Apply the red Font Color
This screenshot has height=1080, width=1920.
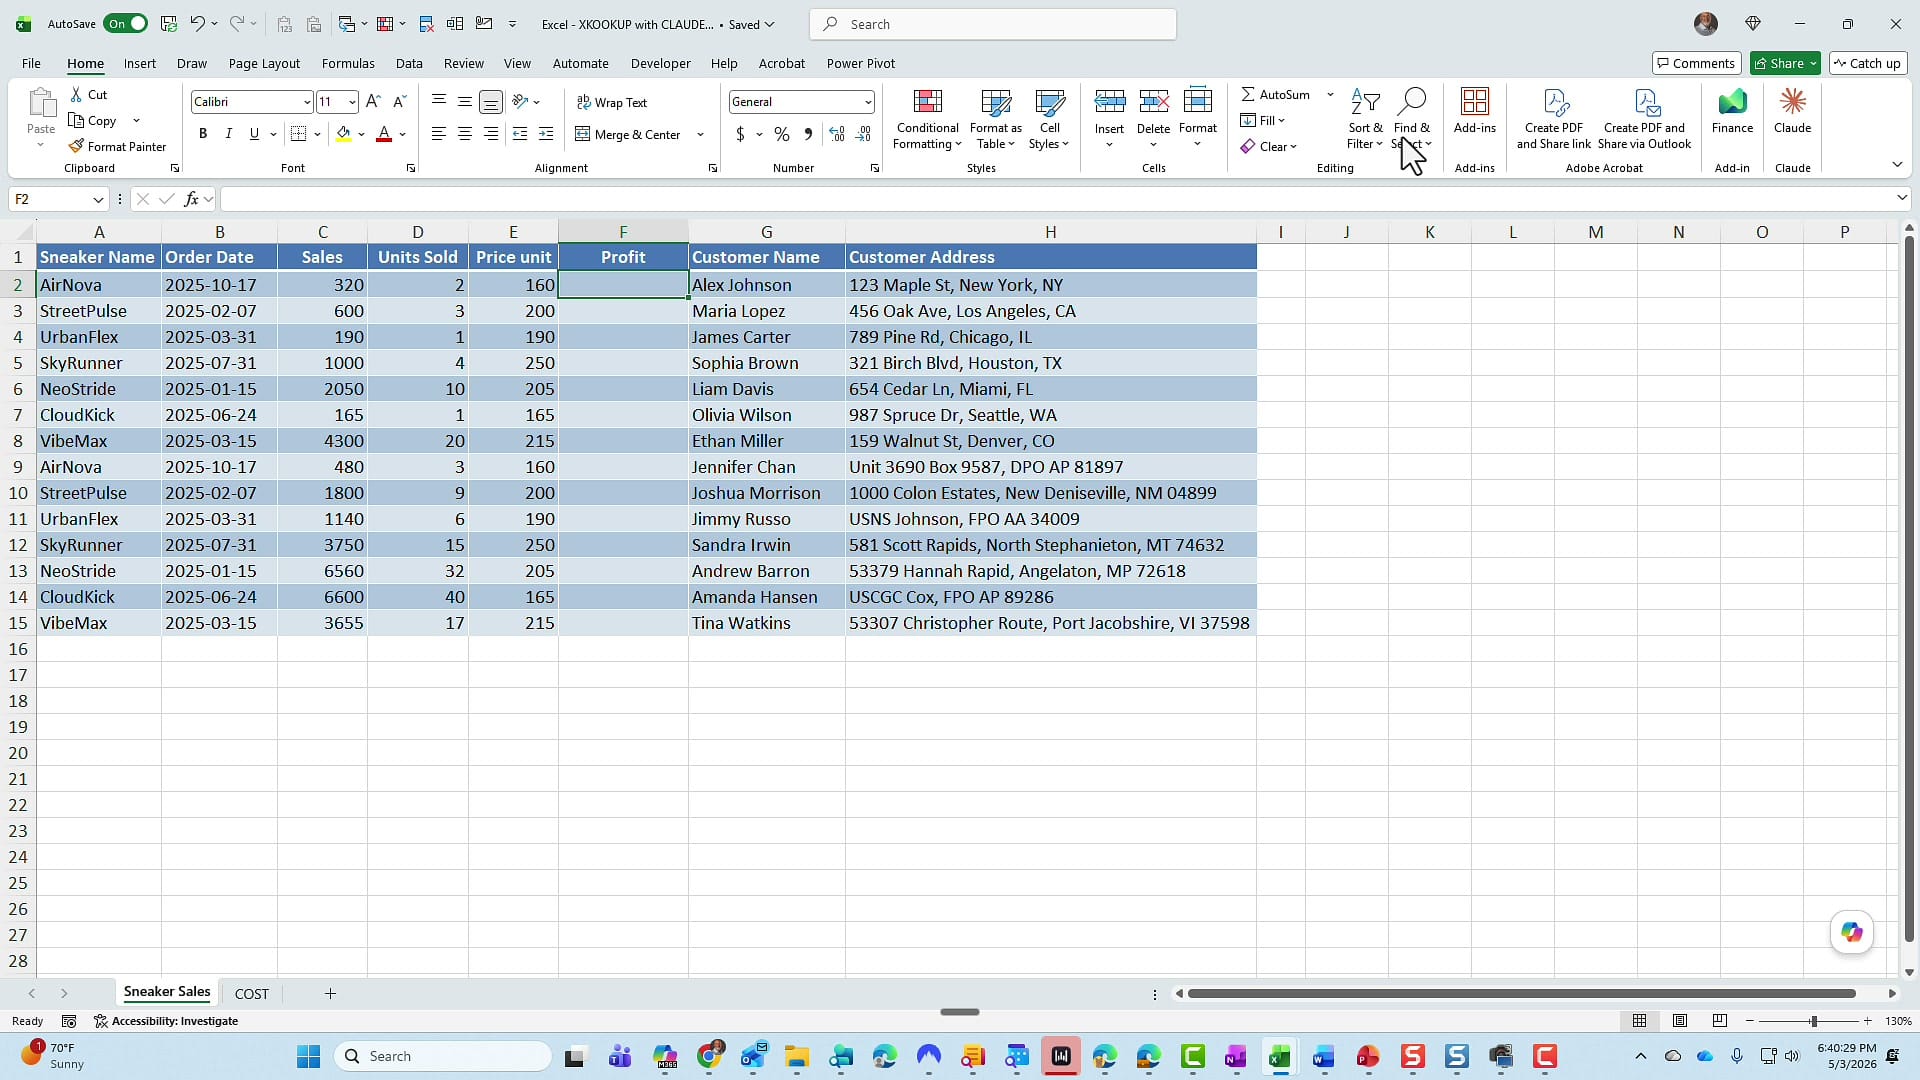383,134
